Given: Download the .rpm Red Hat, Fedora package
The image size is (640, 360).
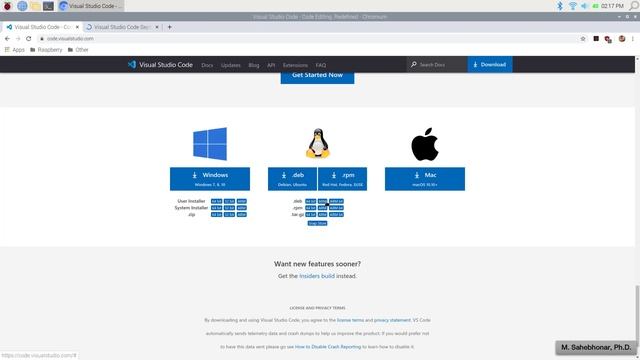Looking at the screenshot, I should (x=342, y=179).
